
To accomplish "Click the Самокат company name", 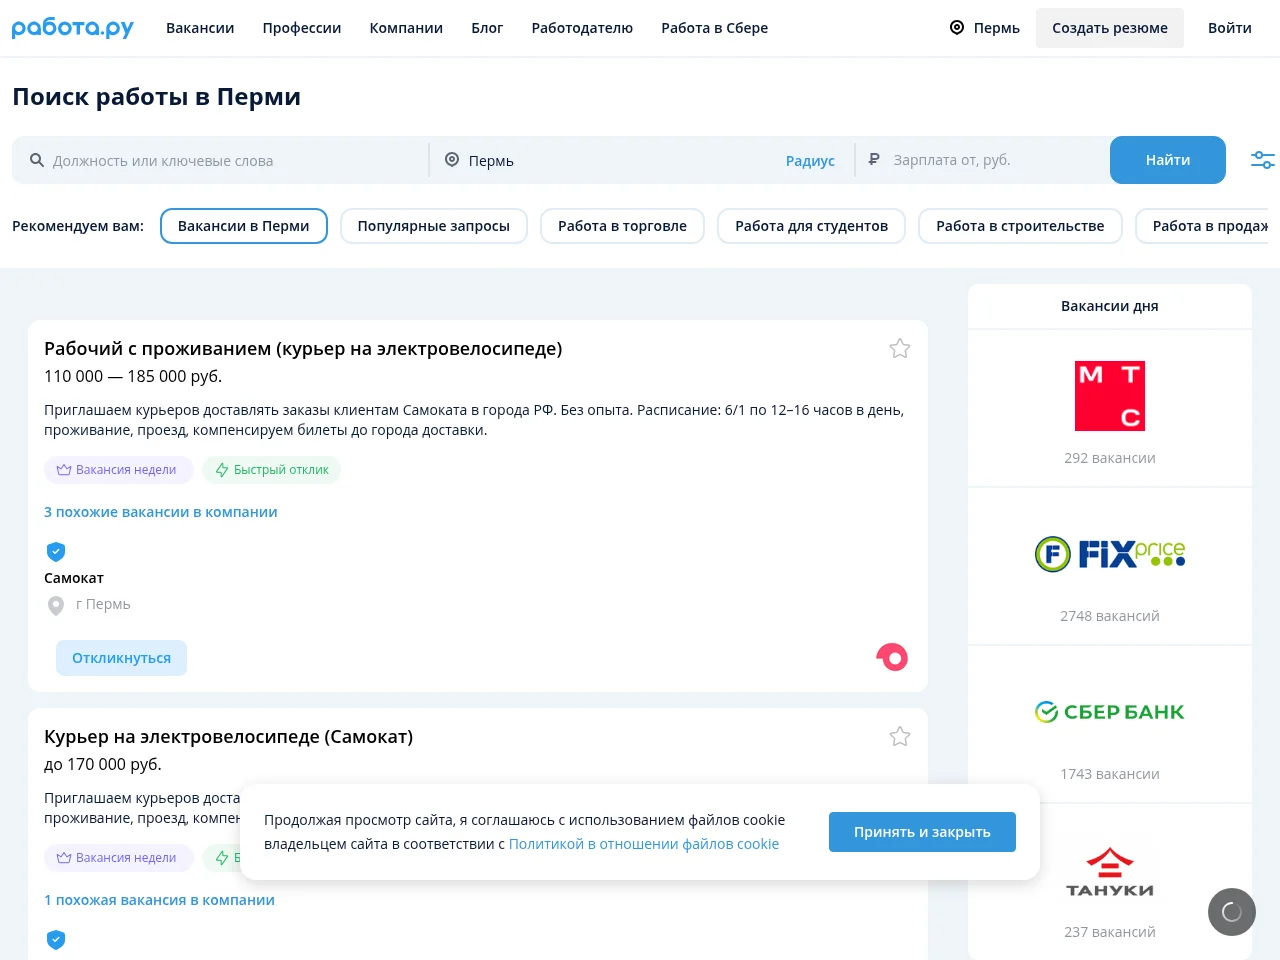I will 74,578.
